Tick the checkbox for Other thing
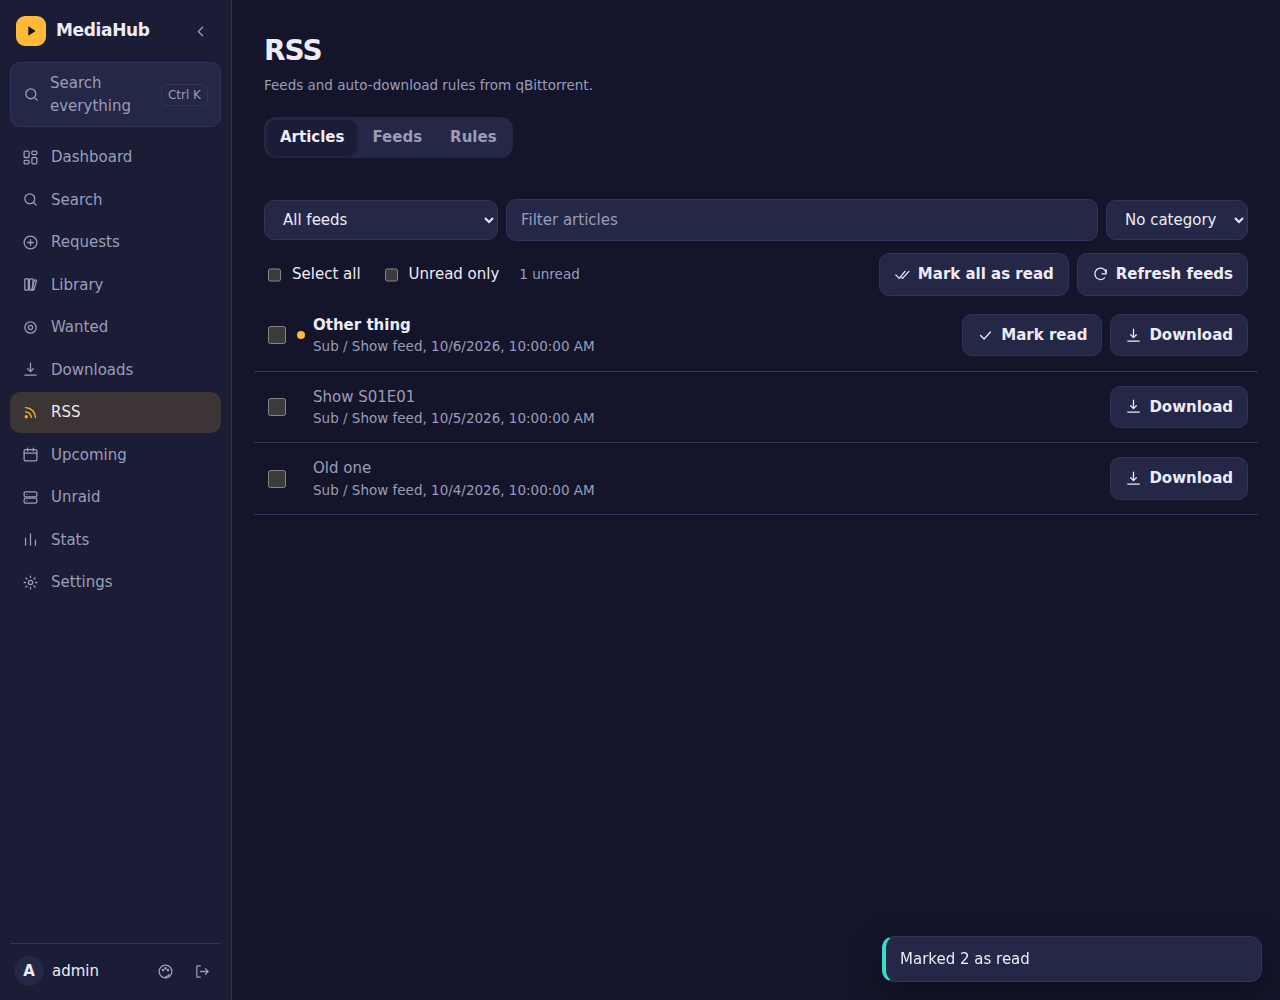 click(277, 335)
